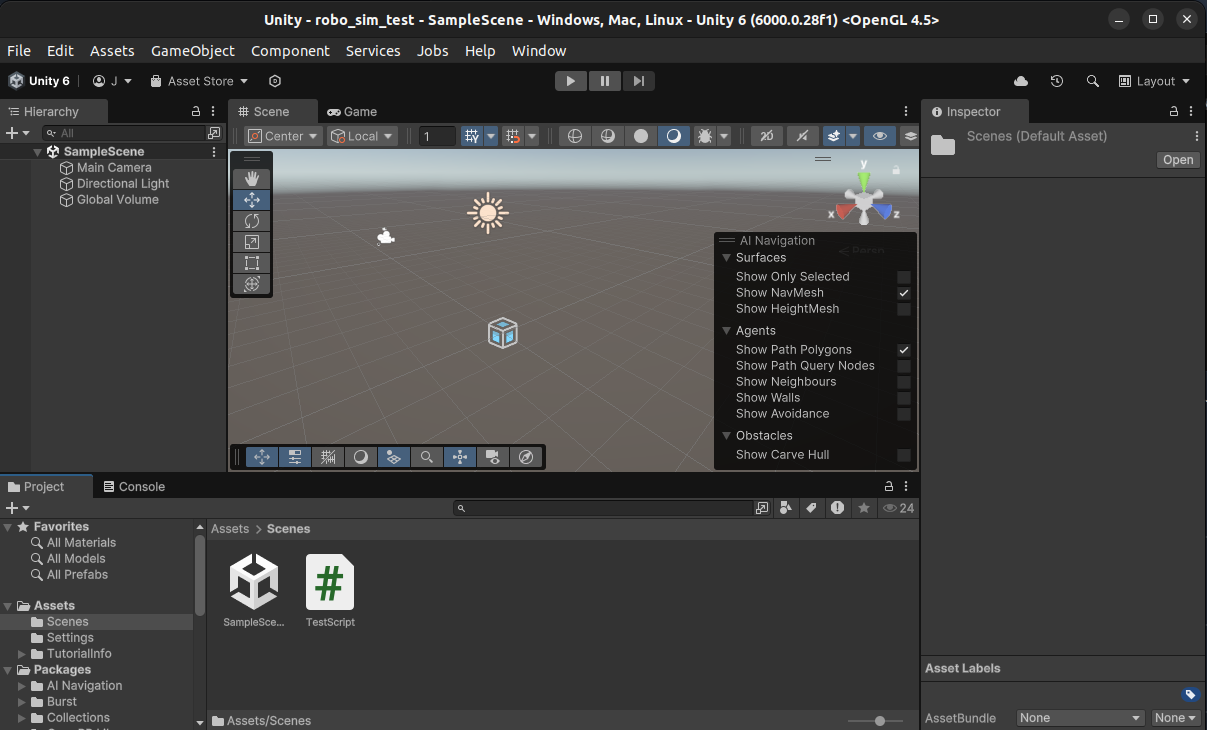The image size is (1207, 730).
Task: Switch to the Rotate tool
Action: (x=252, y=221)
